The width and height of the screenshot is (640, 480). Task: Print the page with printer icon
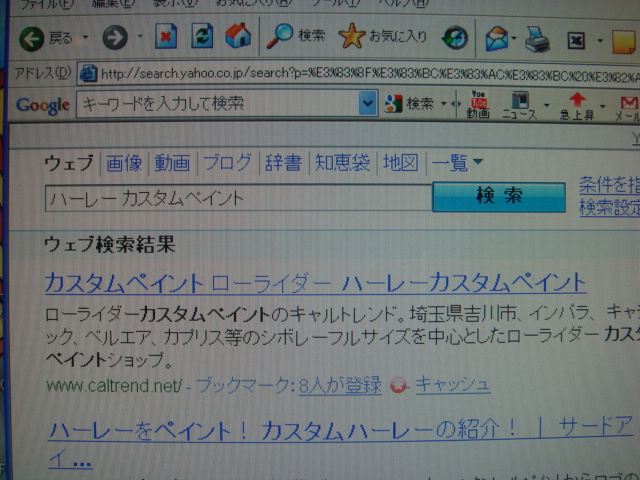click(x=537, y=39)
